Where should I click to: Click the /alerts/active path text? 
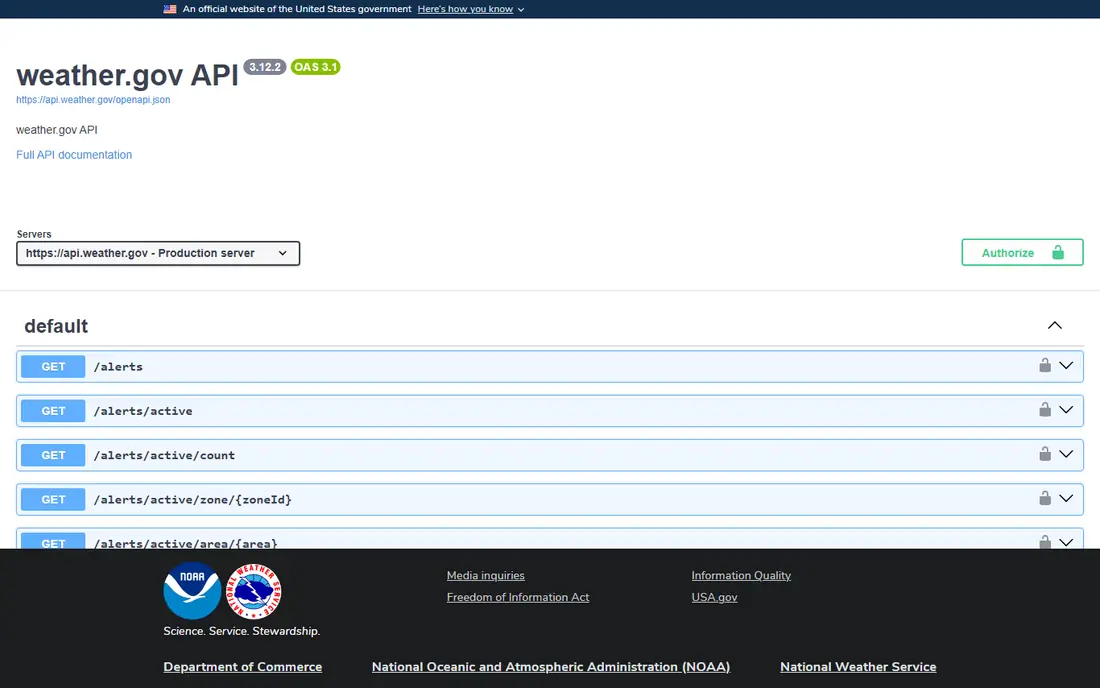pyautogui.click(x=143, y=411)
